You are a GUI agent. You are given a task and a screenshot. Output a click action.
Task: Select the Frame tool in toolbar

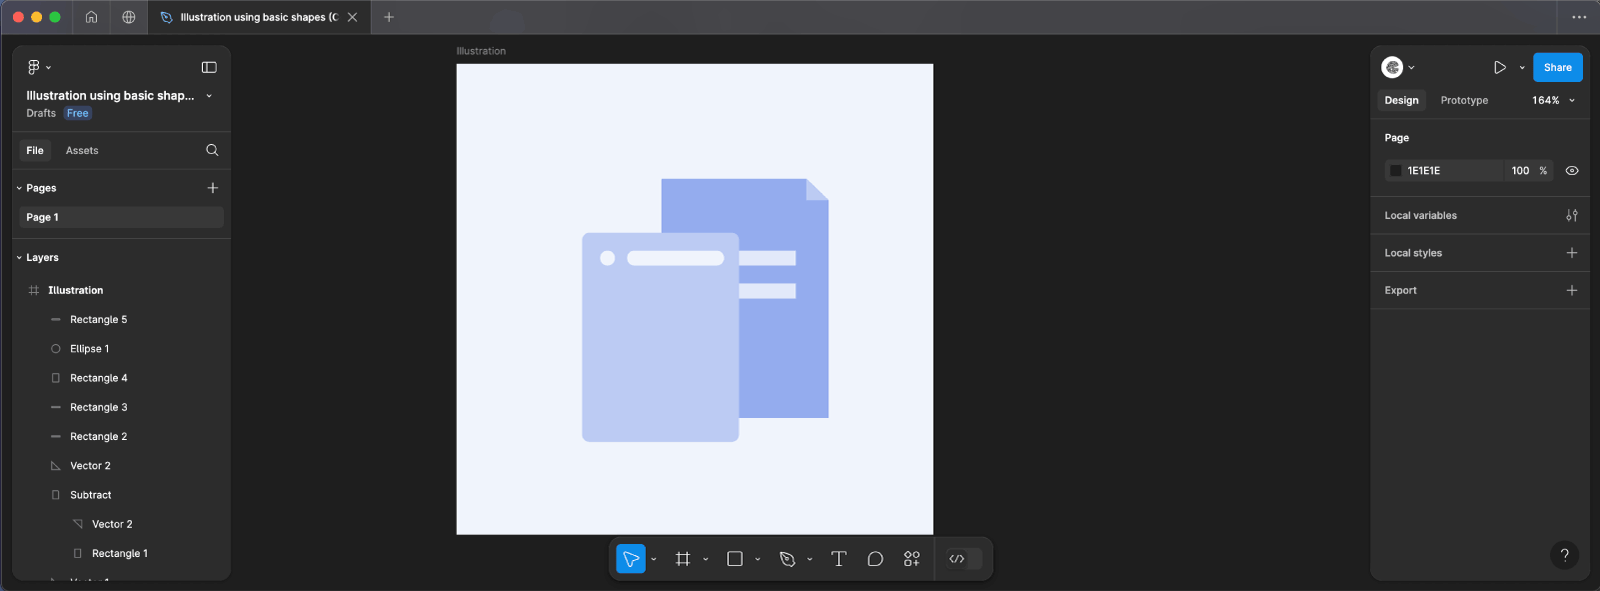(x=683, y=559)
